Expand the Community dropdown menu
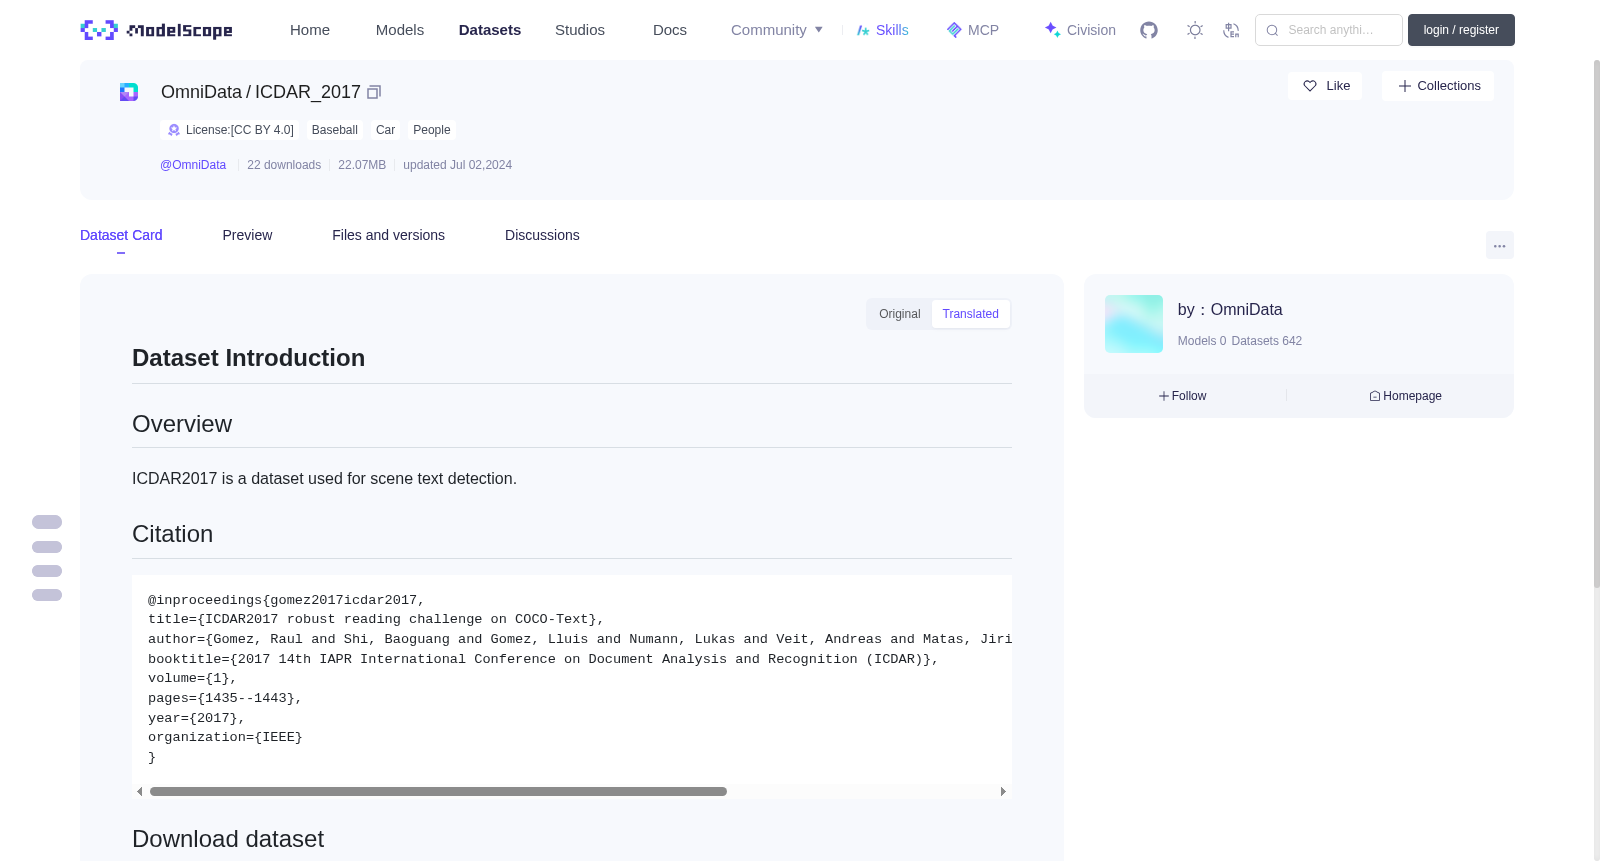Screen dimensions: 1600x861 click(x=777, y=30)
